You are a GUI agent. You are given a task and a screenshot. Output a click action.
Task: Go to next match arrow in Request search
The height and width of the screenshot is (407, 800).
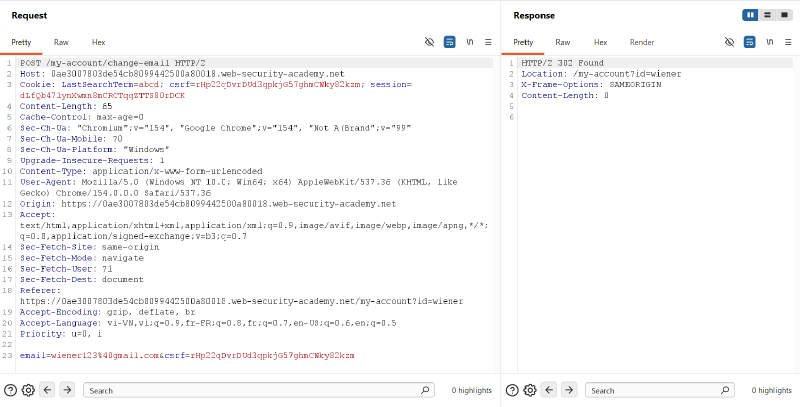tap(67, 390)
